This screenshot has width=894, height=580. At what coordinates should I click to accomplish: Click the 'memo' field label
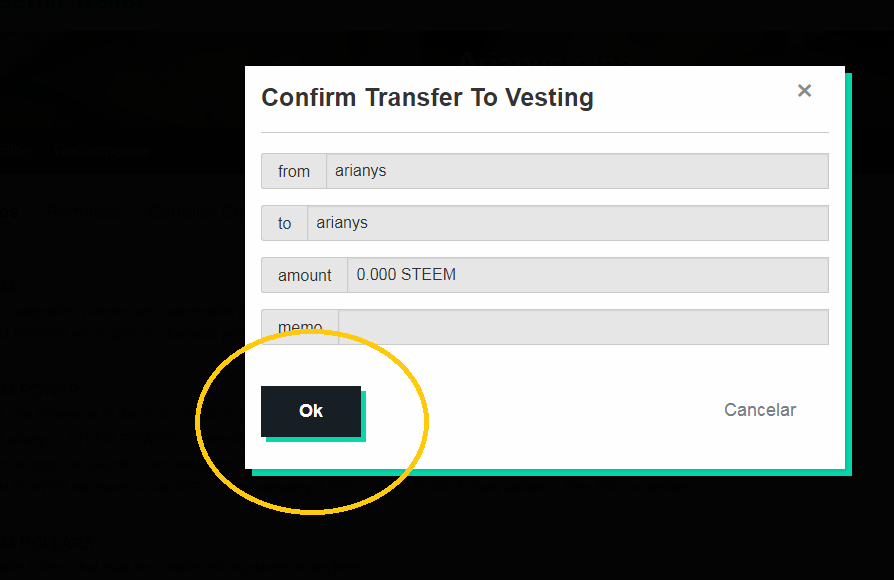point(300,327)
